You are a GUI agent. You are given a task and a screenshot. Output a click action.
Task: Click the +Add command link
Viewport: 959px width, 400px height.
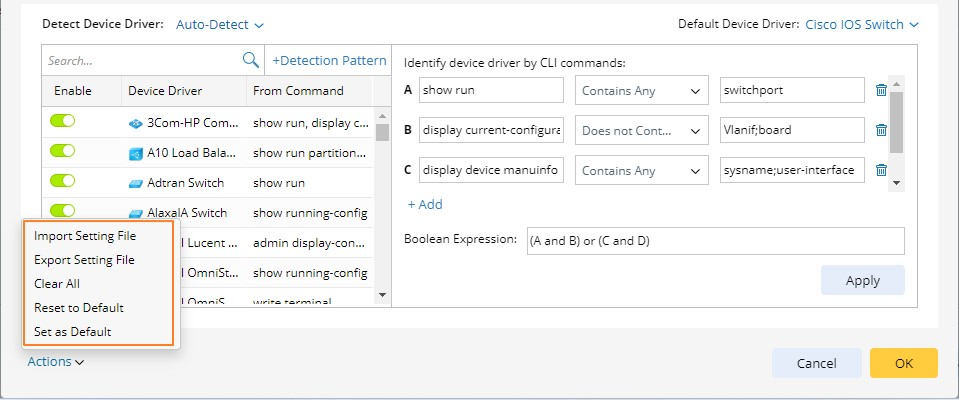pyautogui.click(x=425, y=204)
